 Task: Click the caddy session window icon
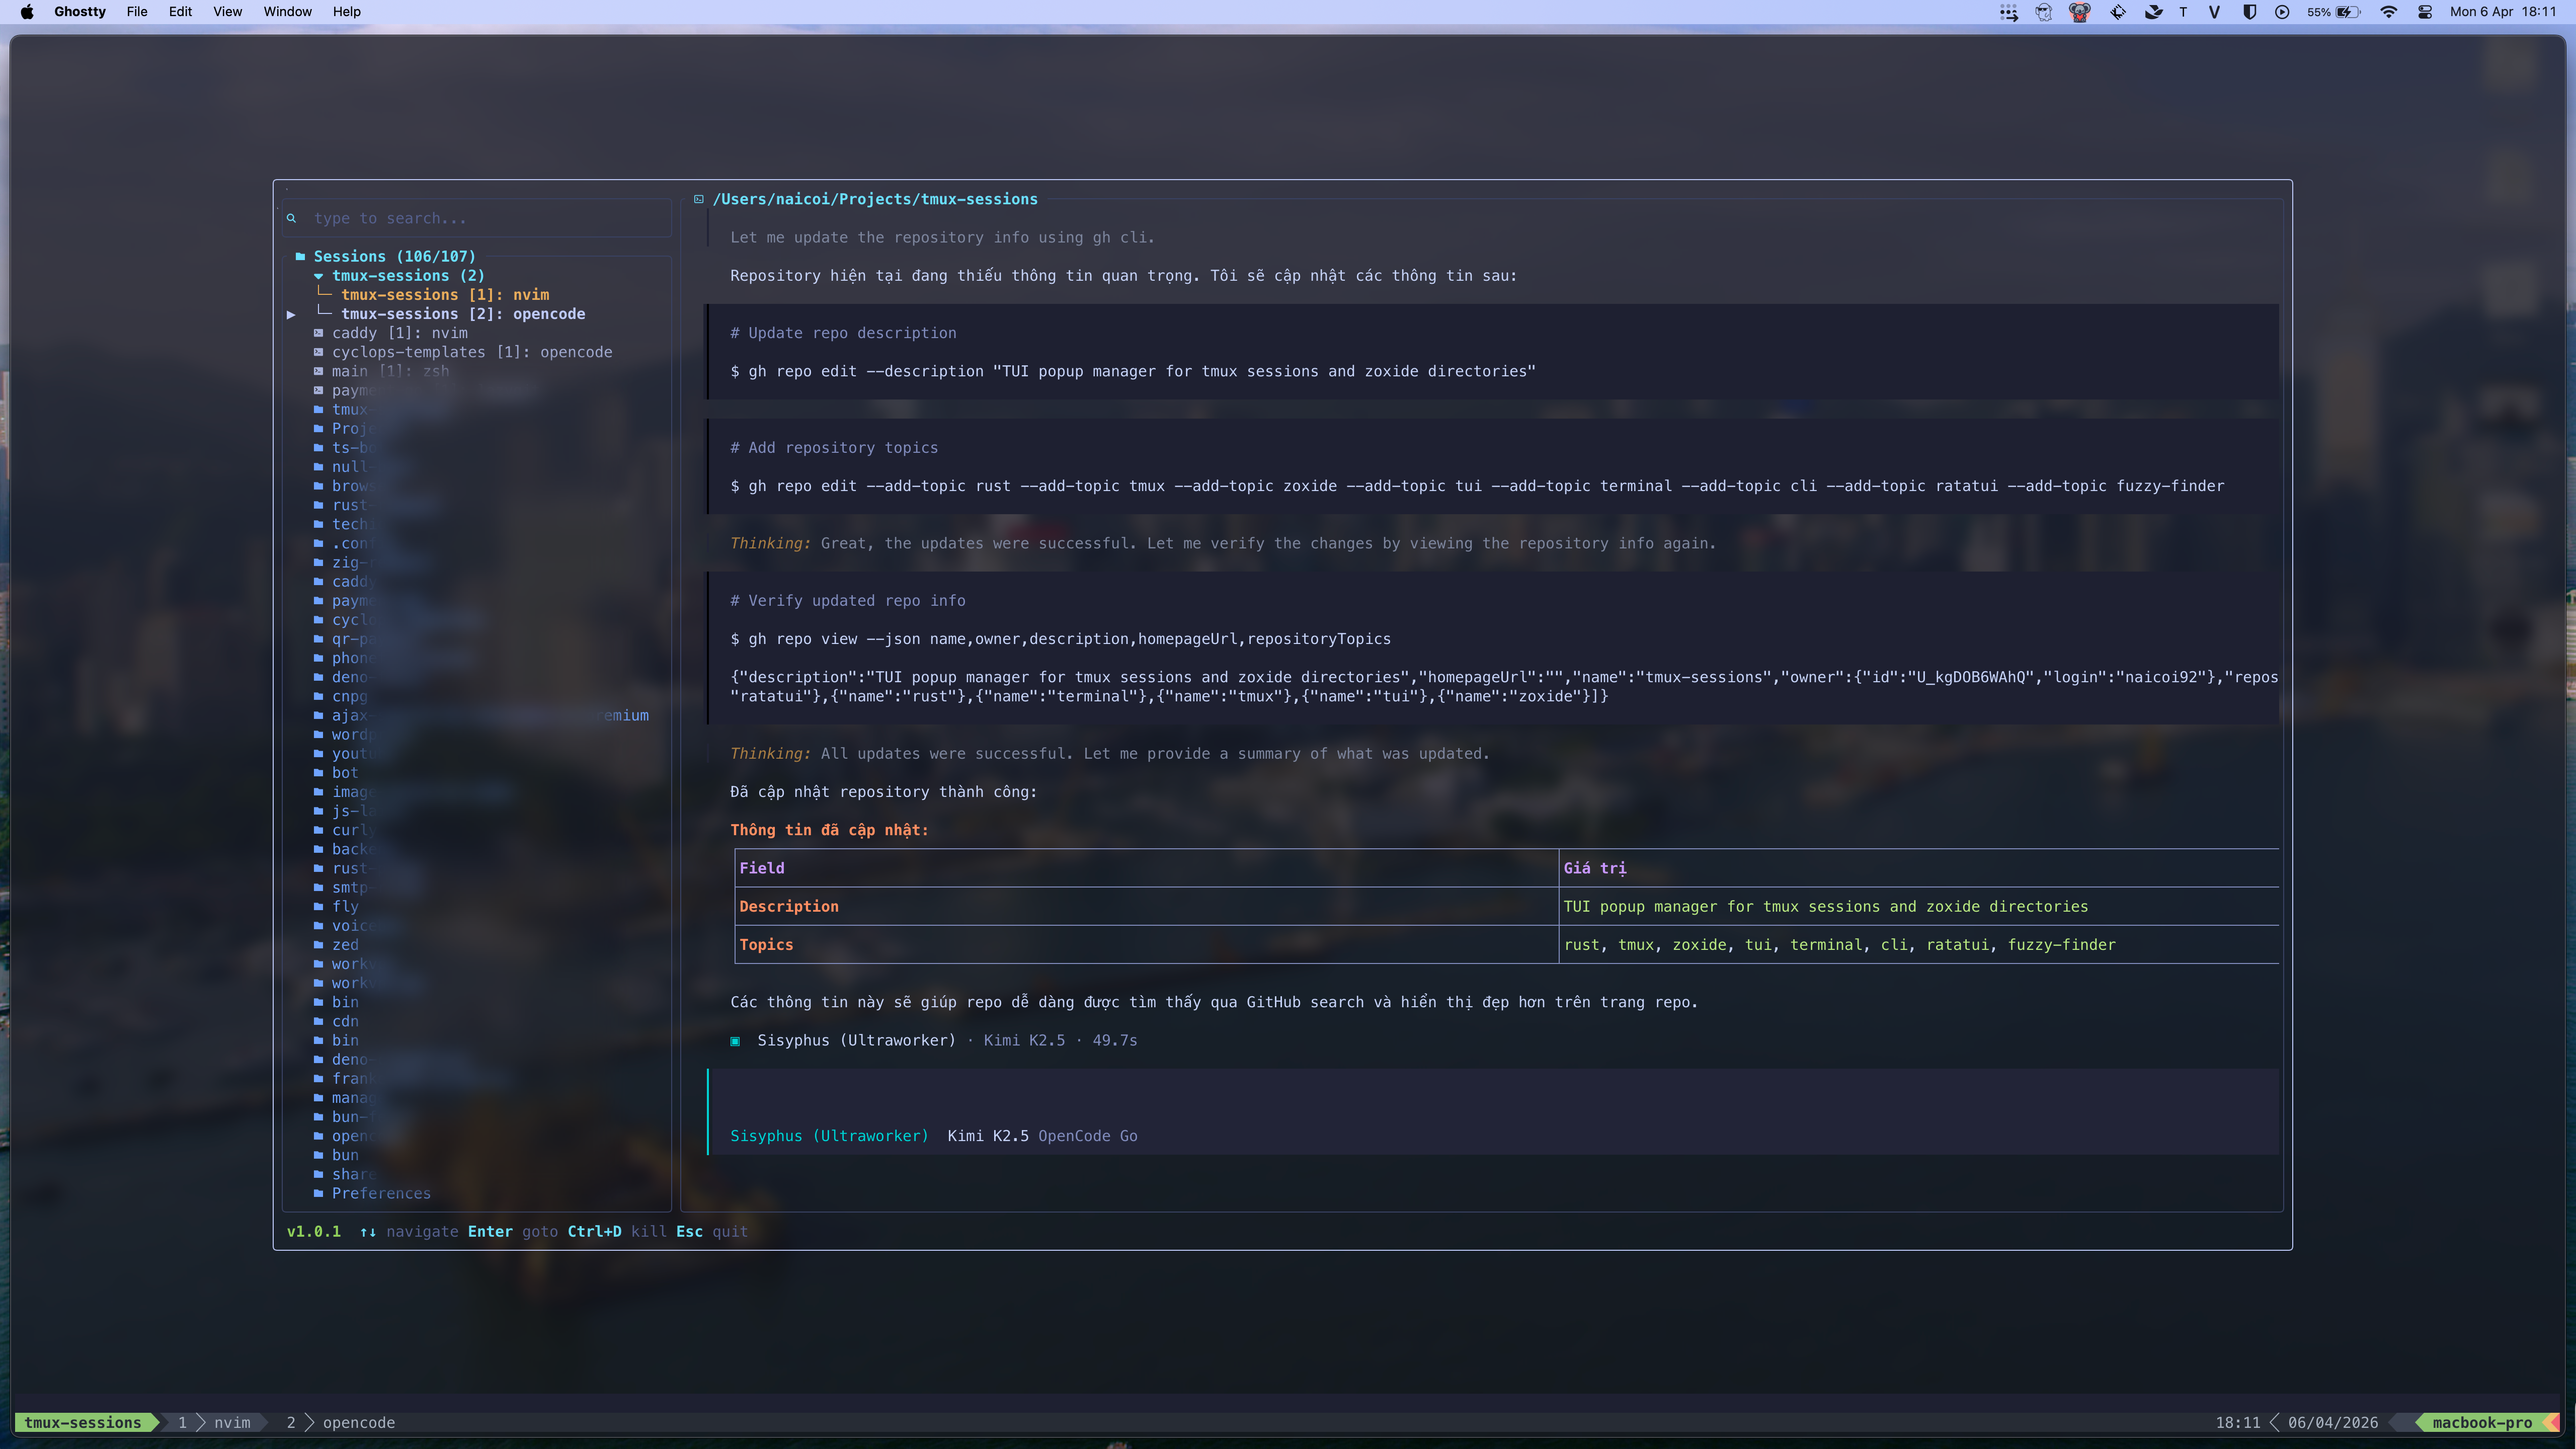click(x=318, y=333)
